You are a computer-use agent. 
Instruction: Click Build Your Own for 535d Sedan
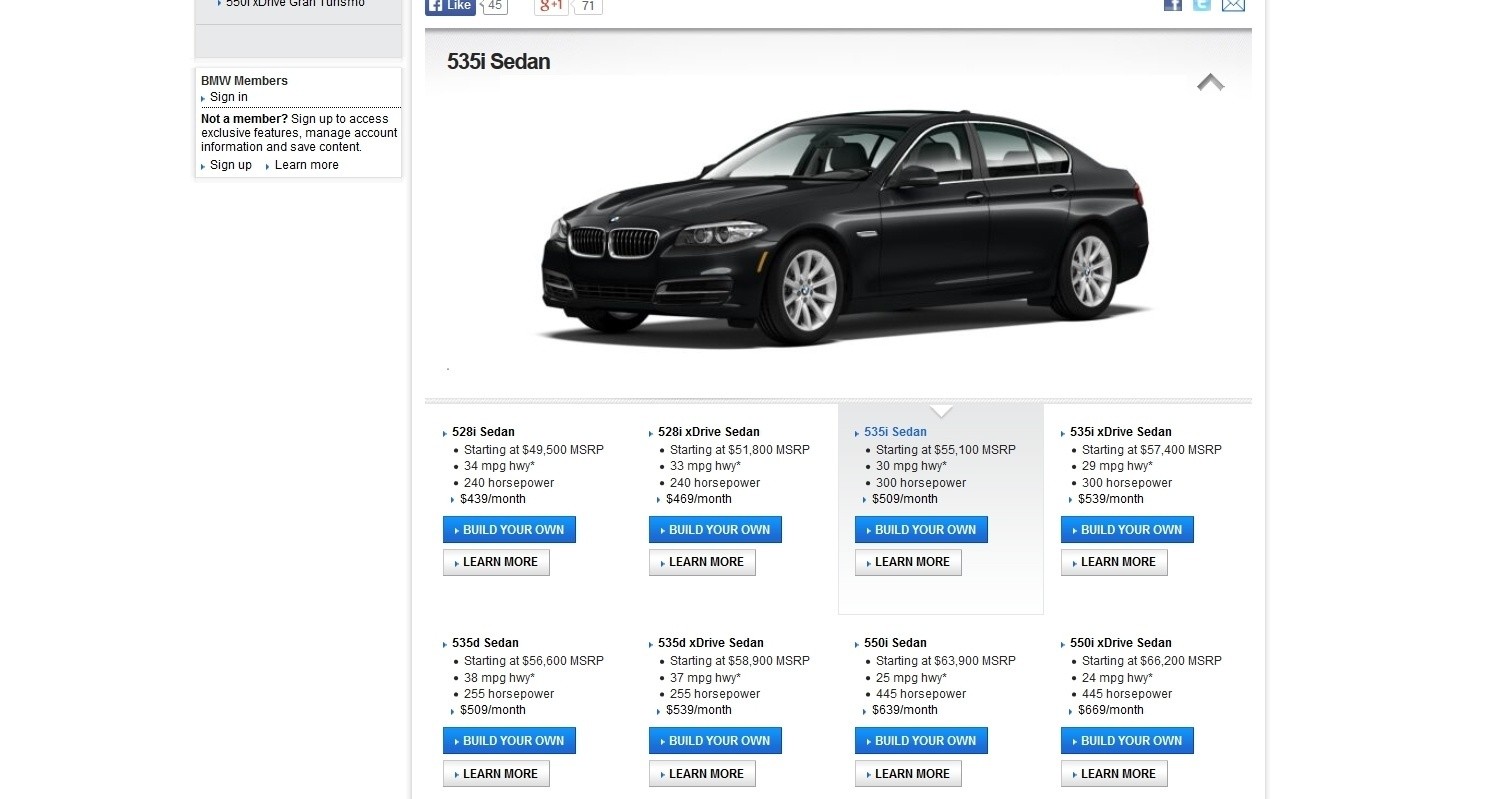509,741
